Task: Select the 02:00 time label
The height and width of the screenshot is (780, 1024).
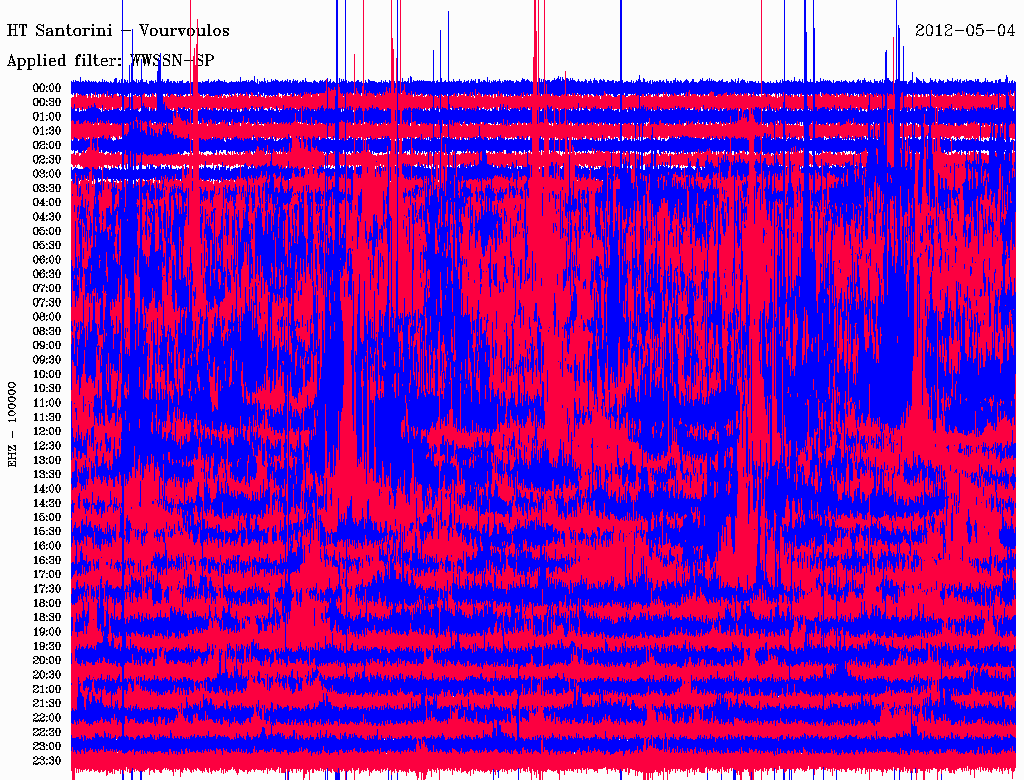Action: click(x=47, y=146)
